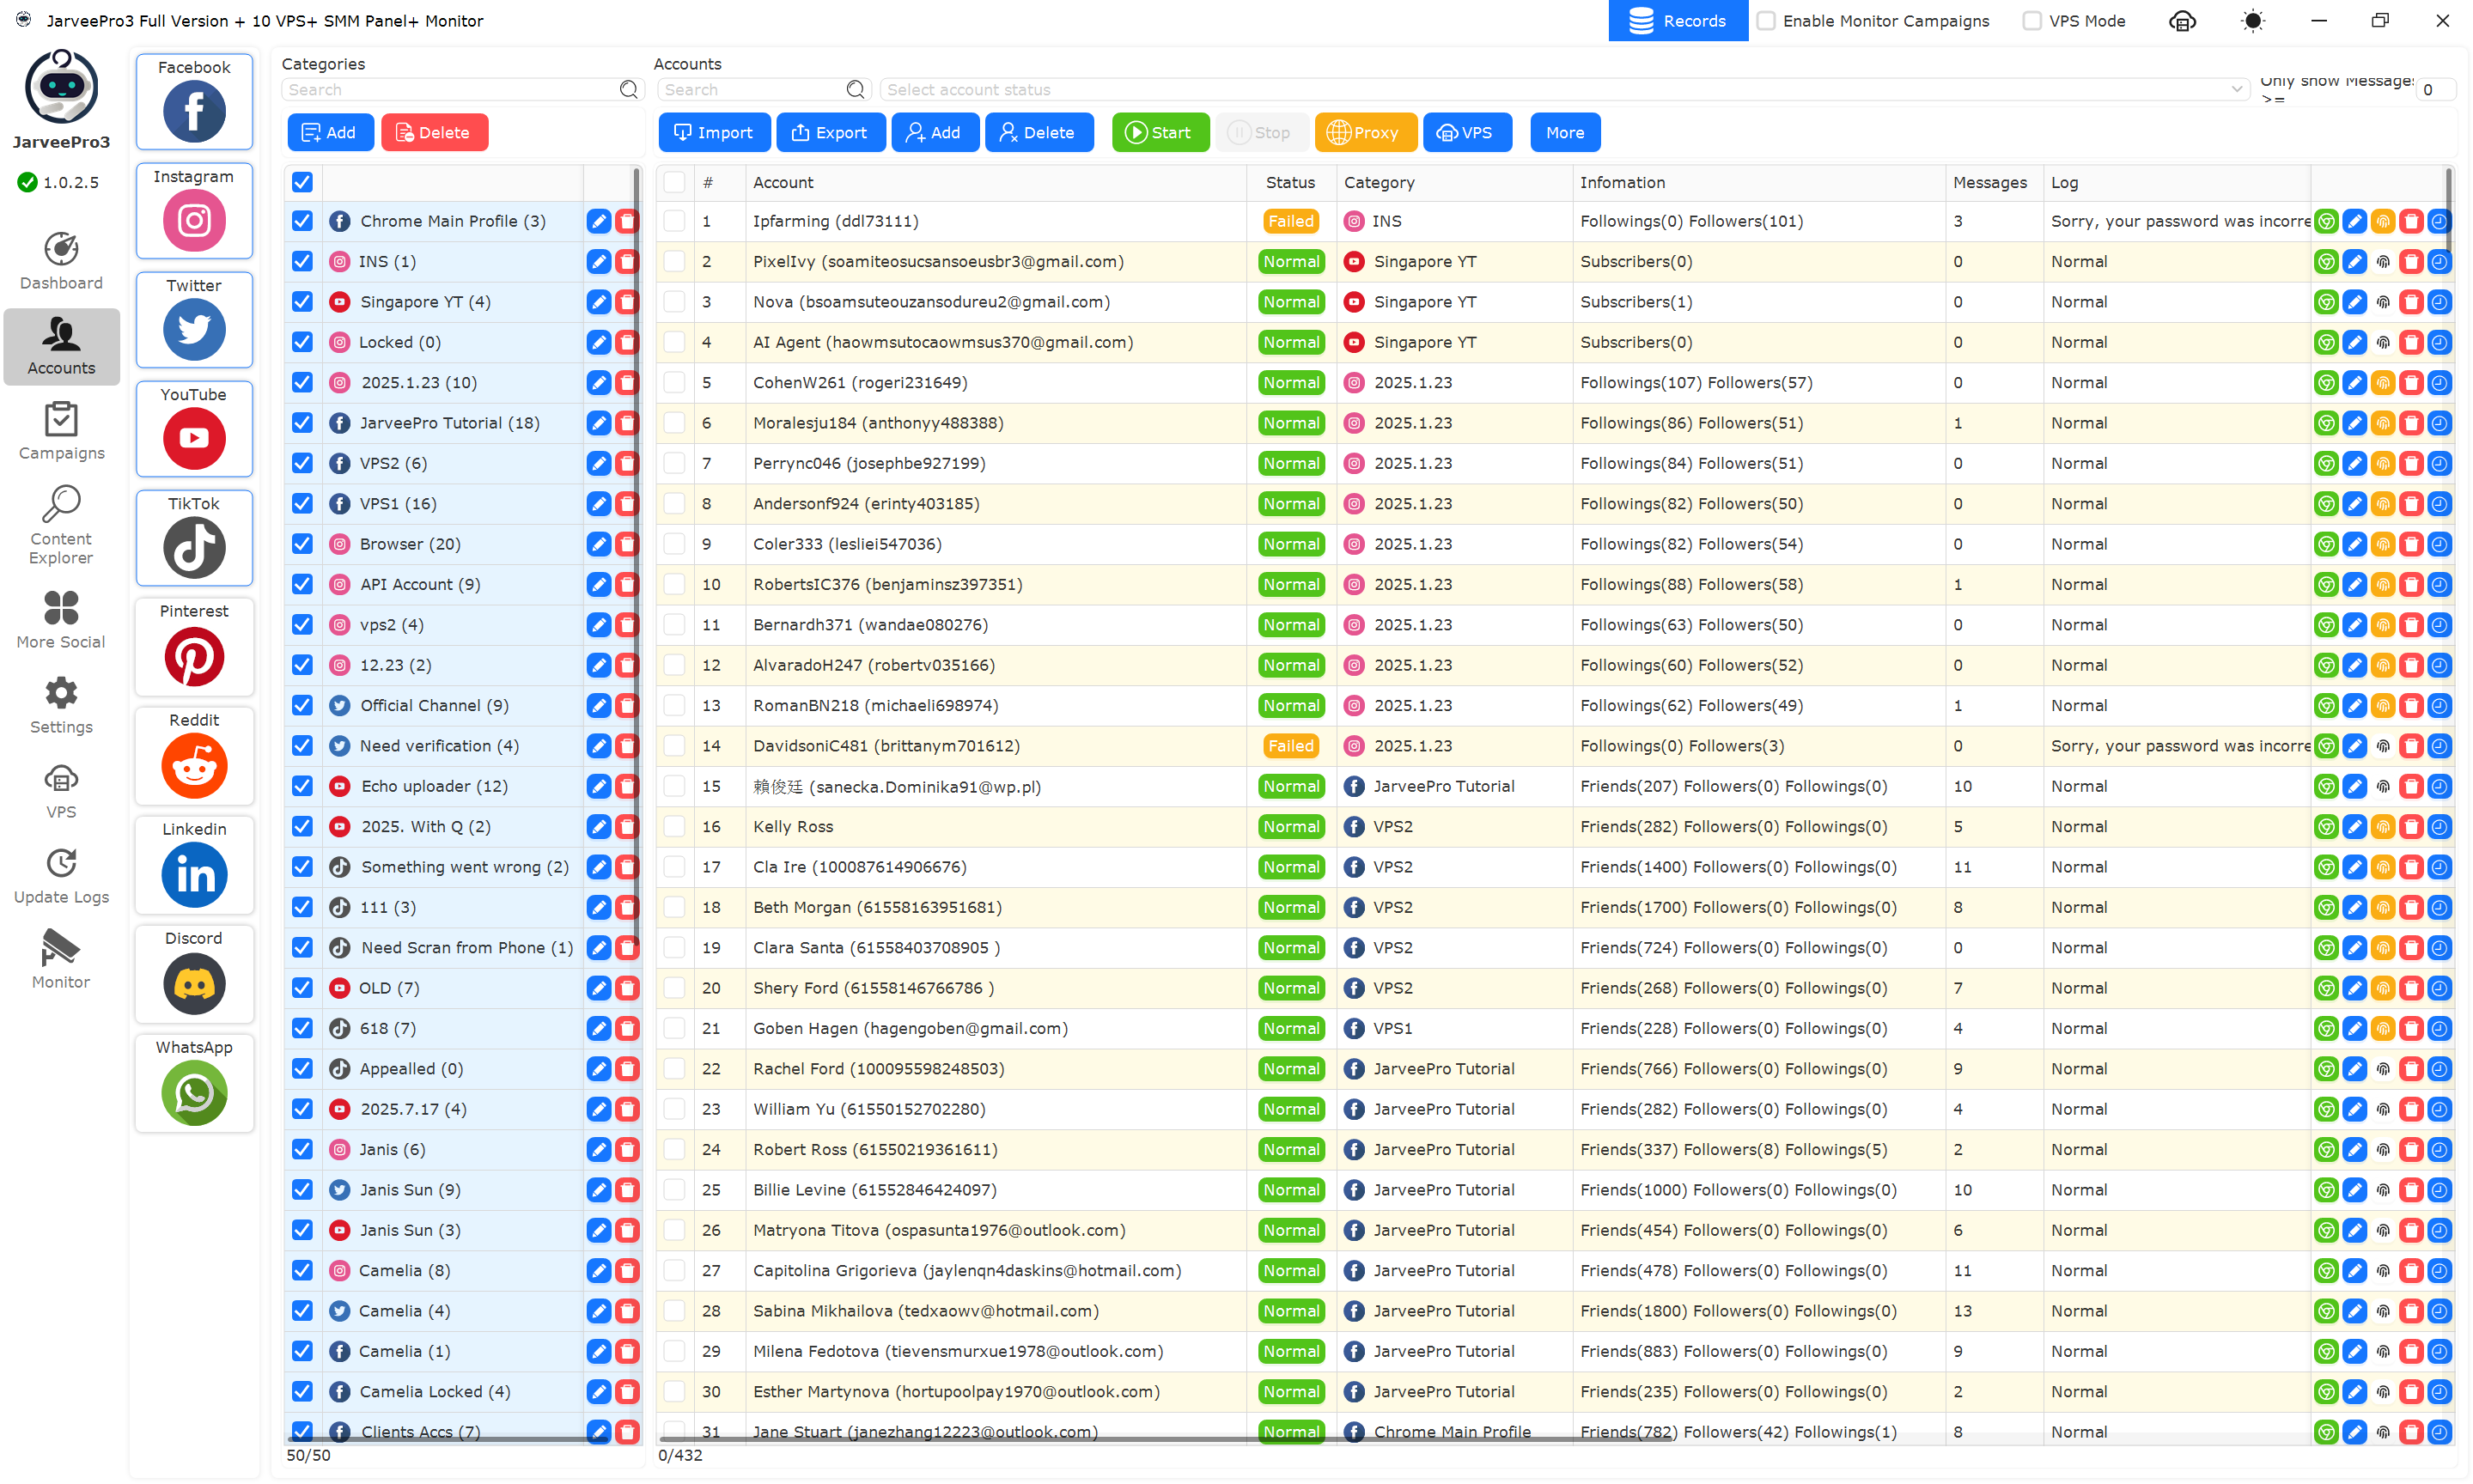
Task: Toggle the VPS Mode checkbox
Action: (x=2031, y=21)
